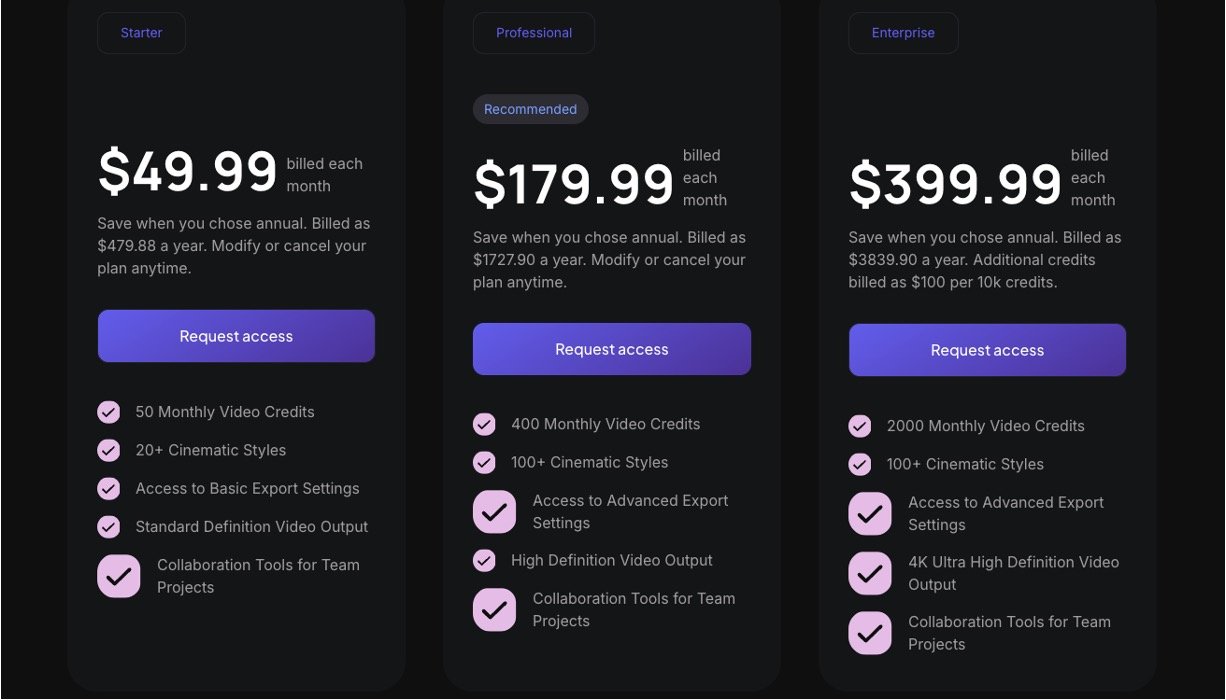The width and height of the screenshot is (1226, 700).
Task: Click checkmark beside 2000 Monthly Video Credits
Action: pos(860,426)
